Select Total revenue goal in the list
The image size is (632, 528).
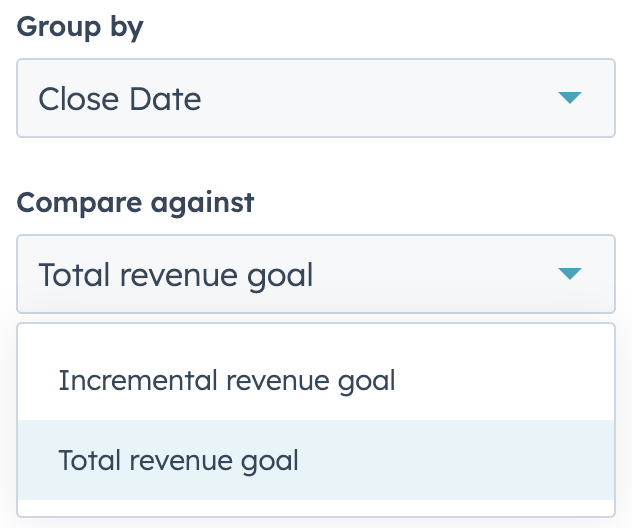179,460
